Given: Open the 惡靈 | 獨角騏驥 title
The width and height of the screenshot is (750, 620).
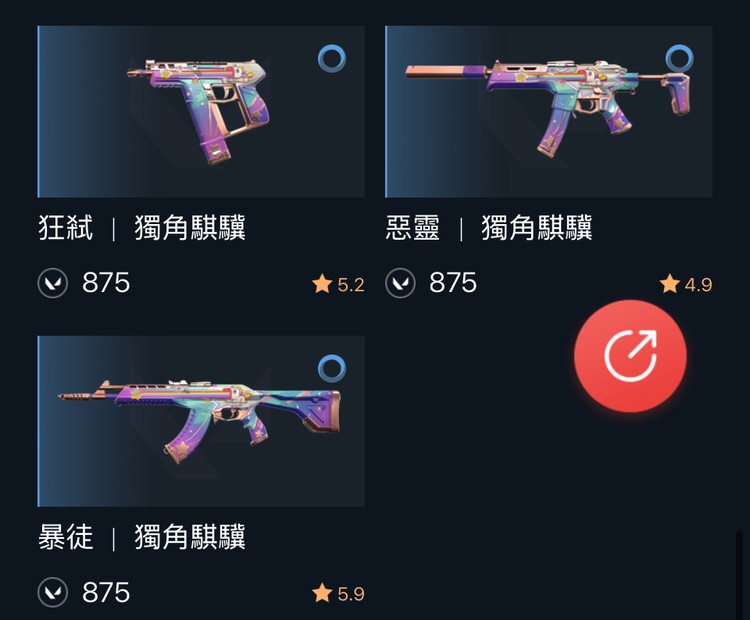Looking at the screenshot, I should (489, 228).
